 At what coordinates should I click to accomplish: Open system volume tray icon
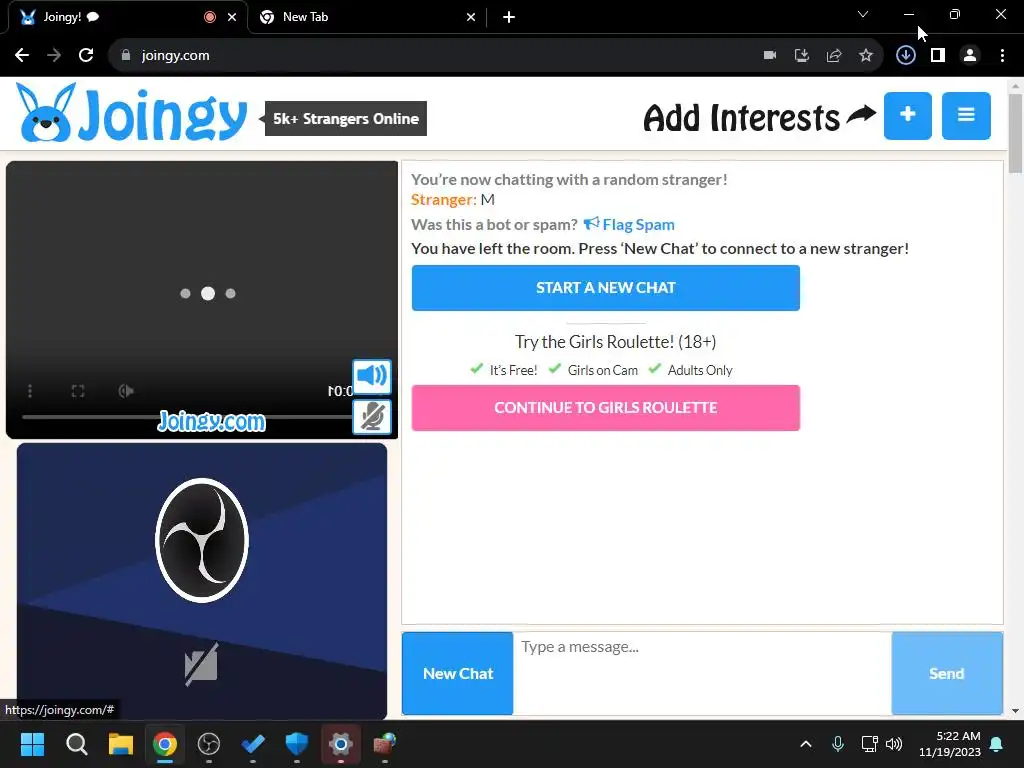893,744
